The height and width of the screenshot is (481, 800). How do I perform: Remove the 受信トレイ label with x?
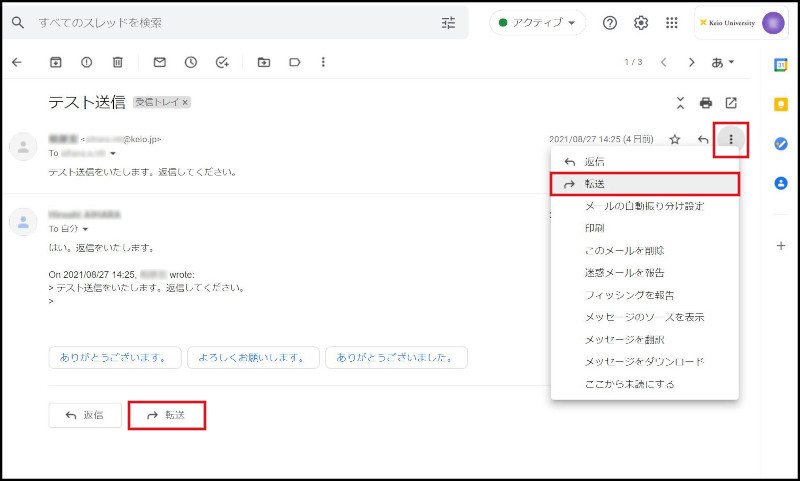pos(185,103)
